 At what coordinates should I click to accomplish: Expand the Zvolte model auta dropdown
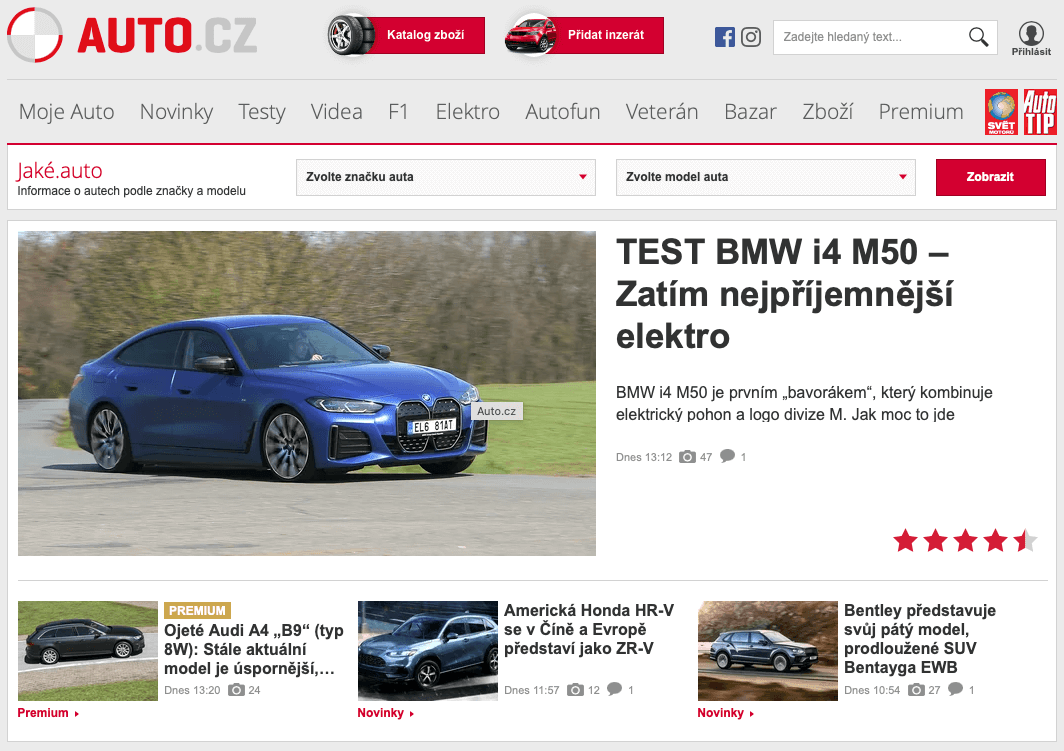click(x=765, y=177)
